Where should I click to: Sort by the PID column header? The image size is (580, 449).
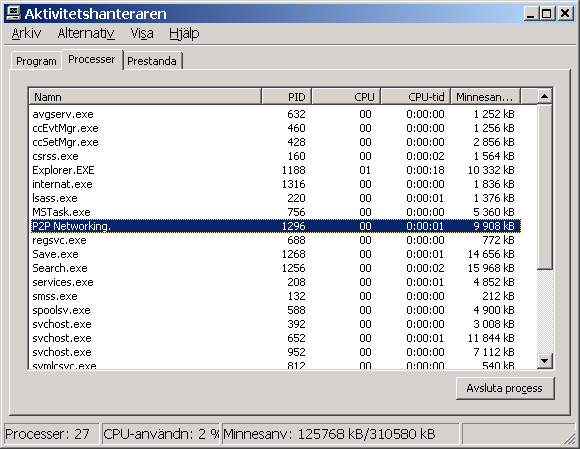click(x=287, y=97)
